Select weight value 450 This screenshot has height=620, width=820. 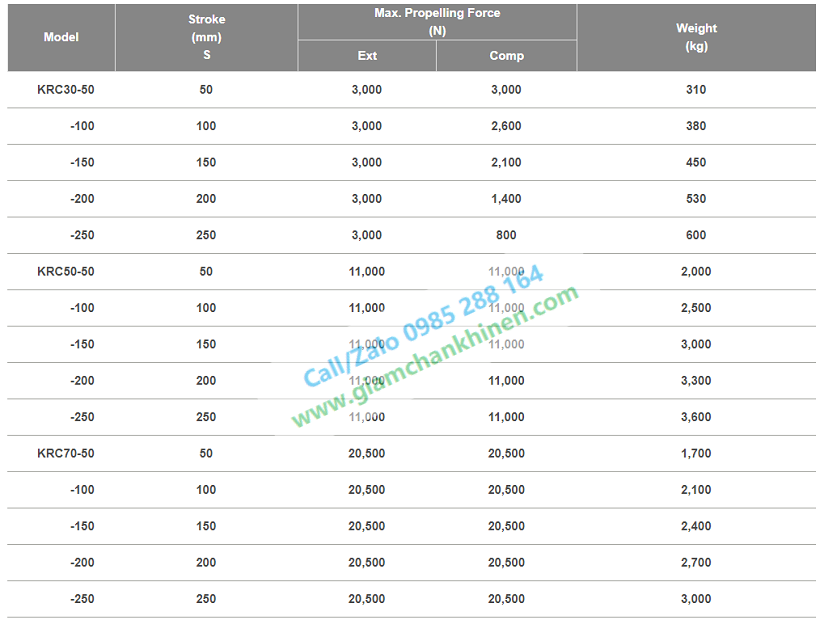click(x=696, y=163)
